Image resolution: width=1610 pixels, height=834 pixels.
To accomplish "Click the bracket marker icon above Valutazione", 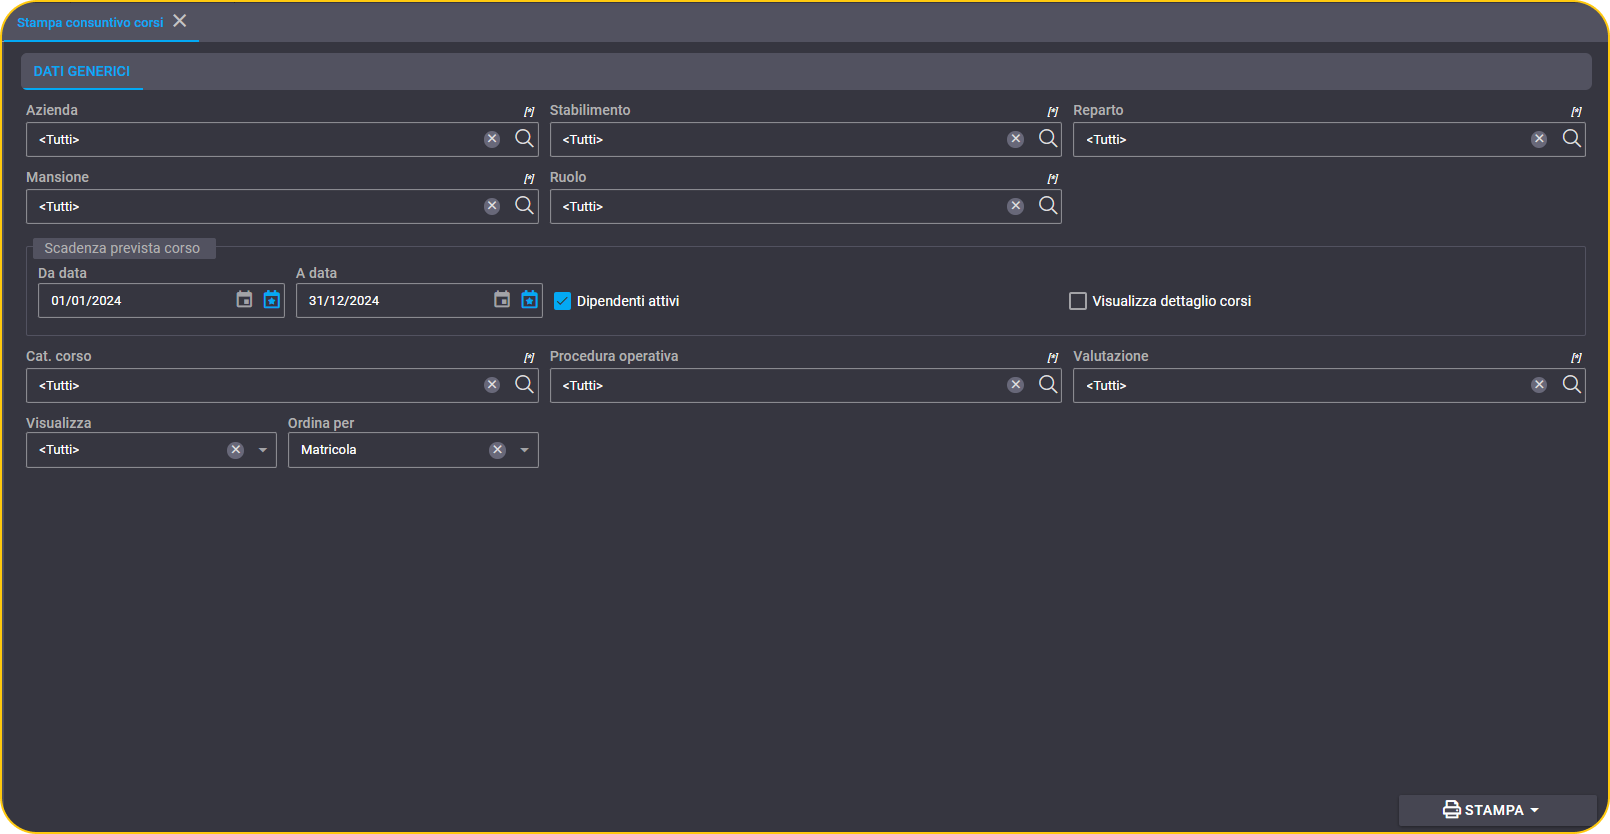I will click(1576, 357).
